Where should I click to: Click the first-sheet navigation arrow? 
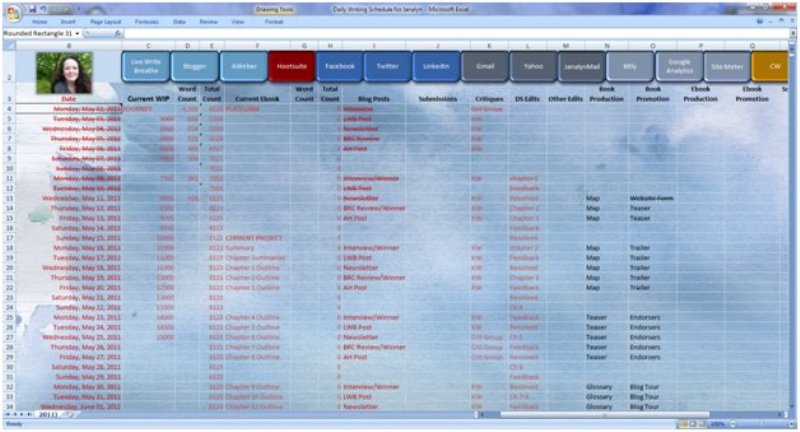7,415
